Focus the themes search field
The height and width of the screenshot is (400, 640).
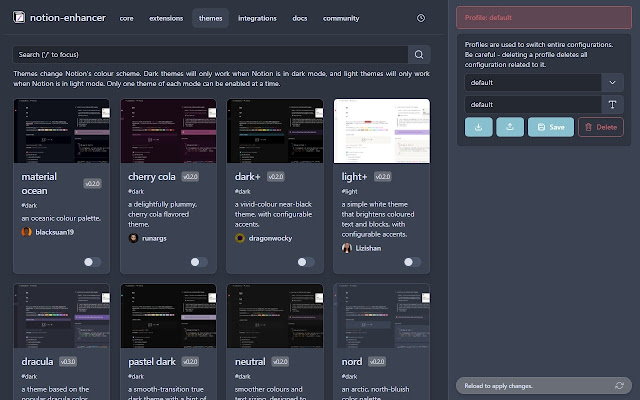tap(210, 54)
